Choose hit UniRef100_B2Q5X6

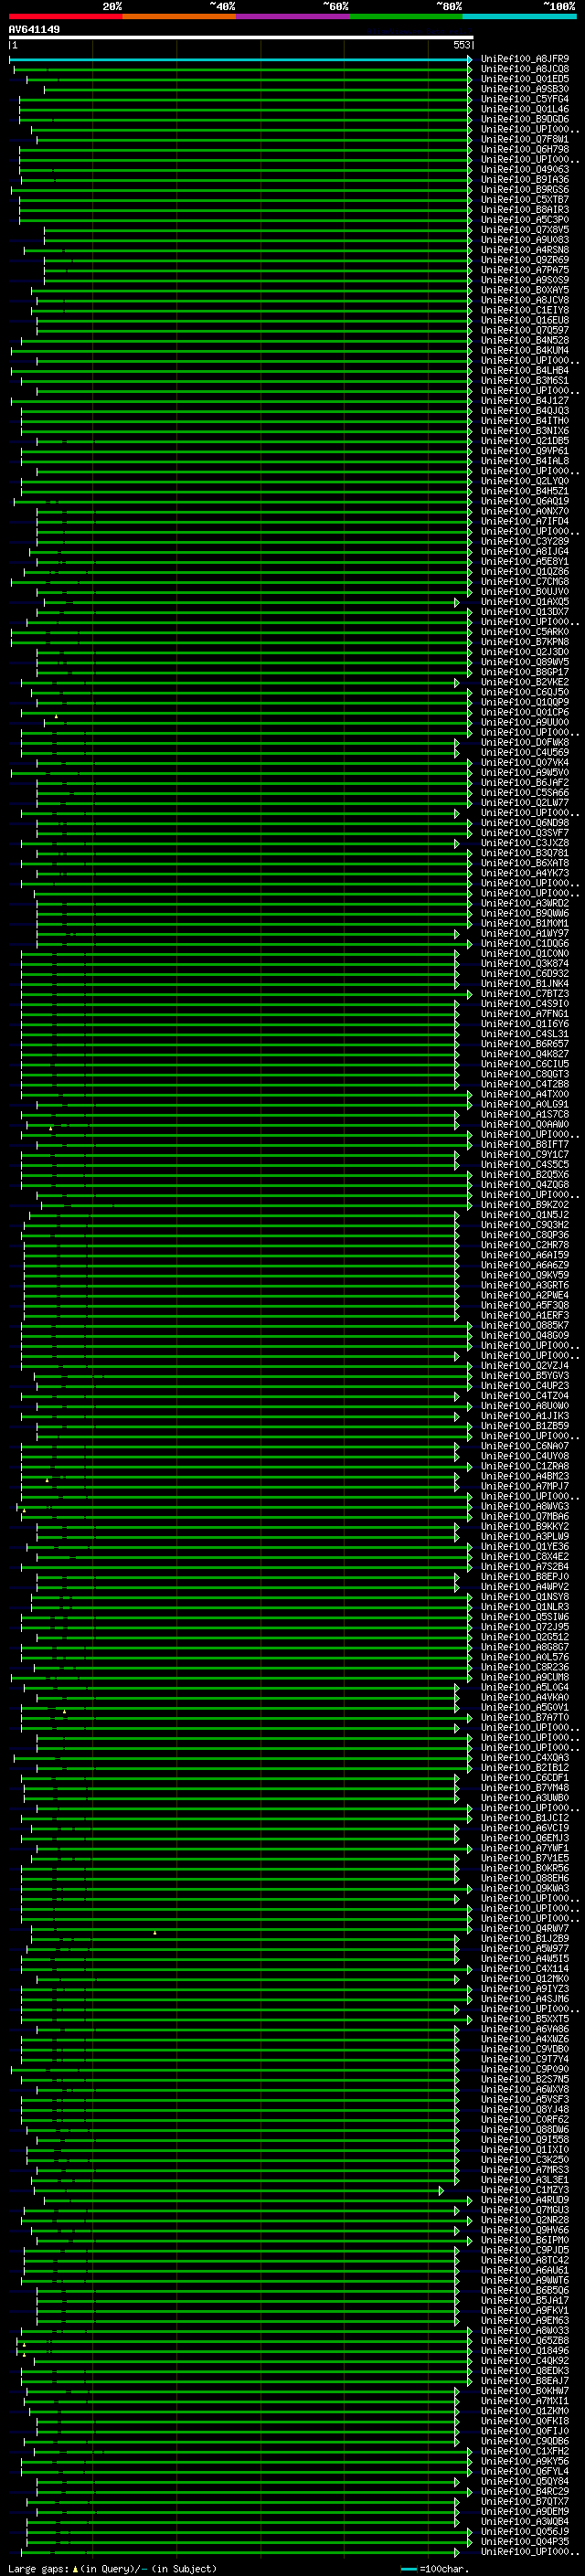(524, 1174)
